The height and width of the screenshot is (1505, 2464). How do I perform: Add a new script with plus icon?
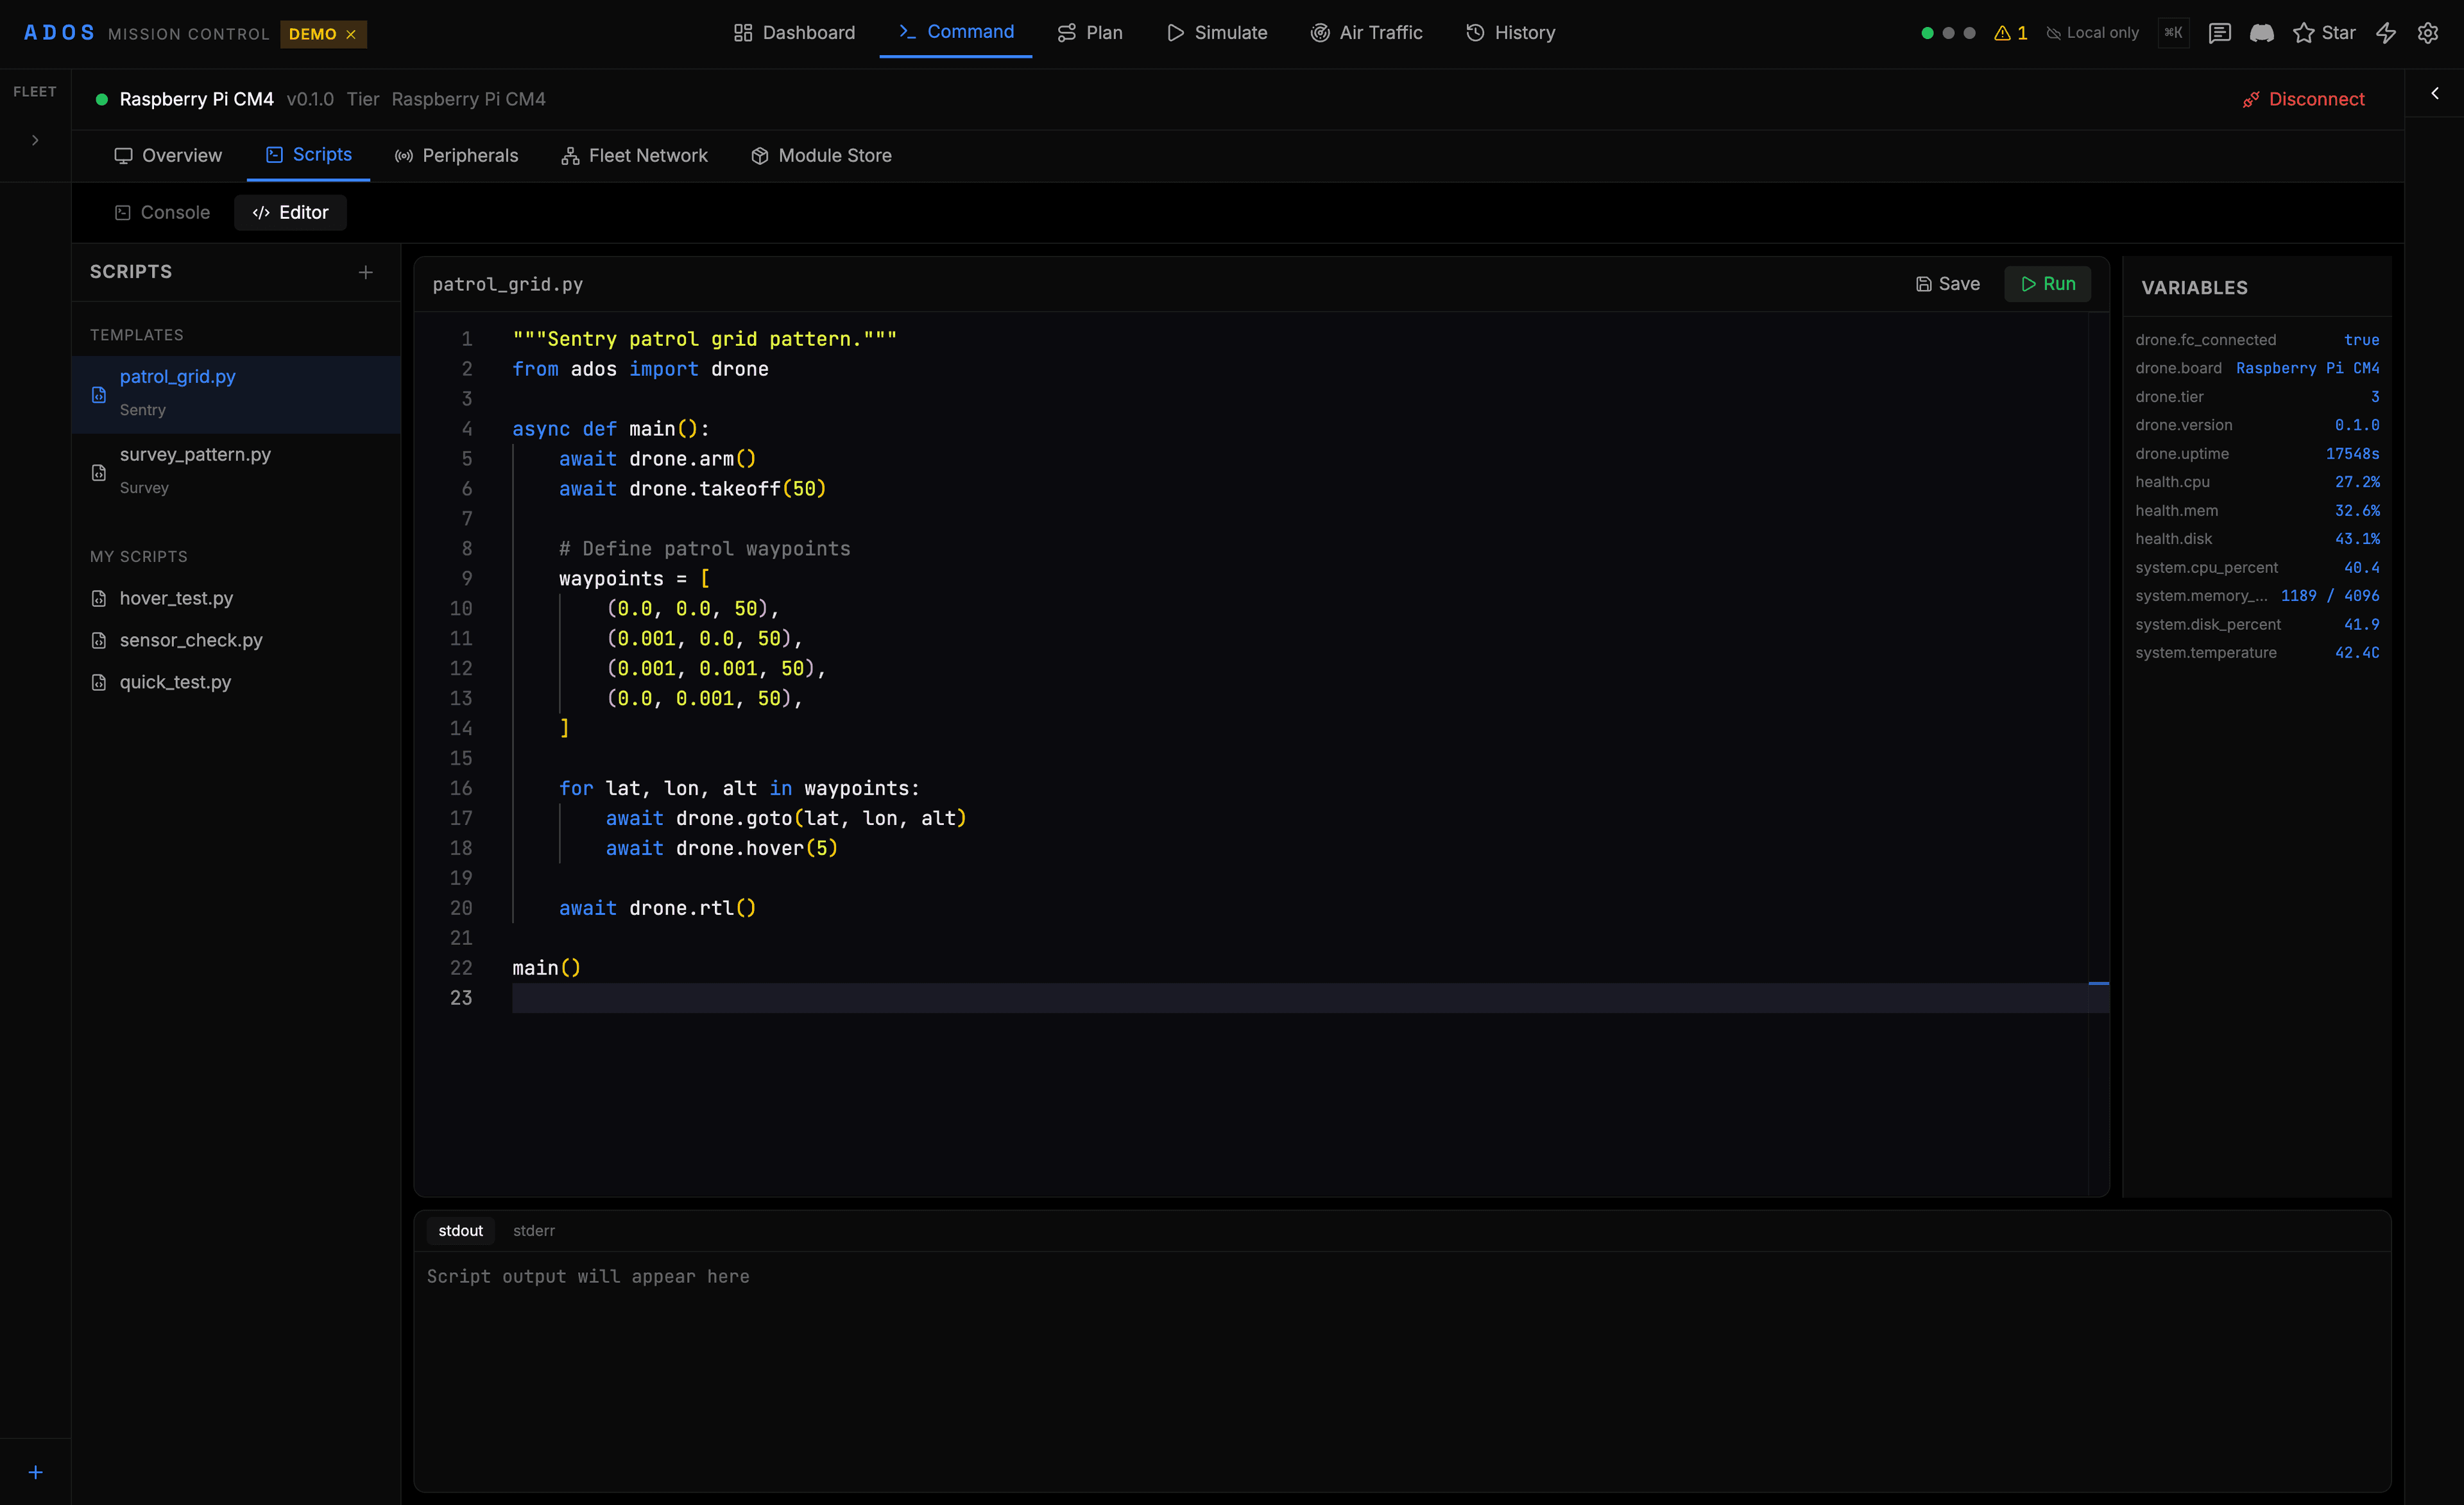point(366,272)
